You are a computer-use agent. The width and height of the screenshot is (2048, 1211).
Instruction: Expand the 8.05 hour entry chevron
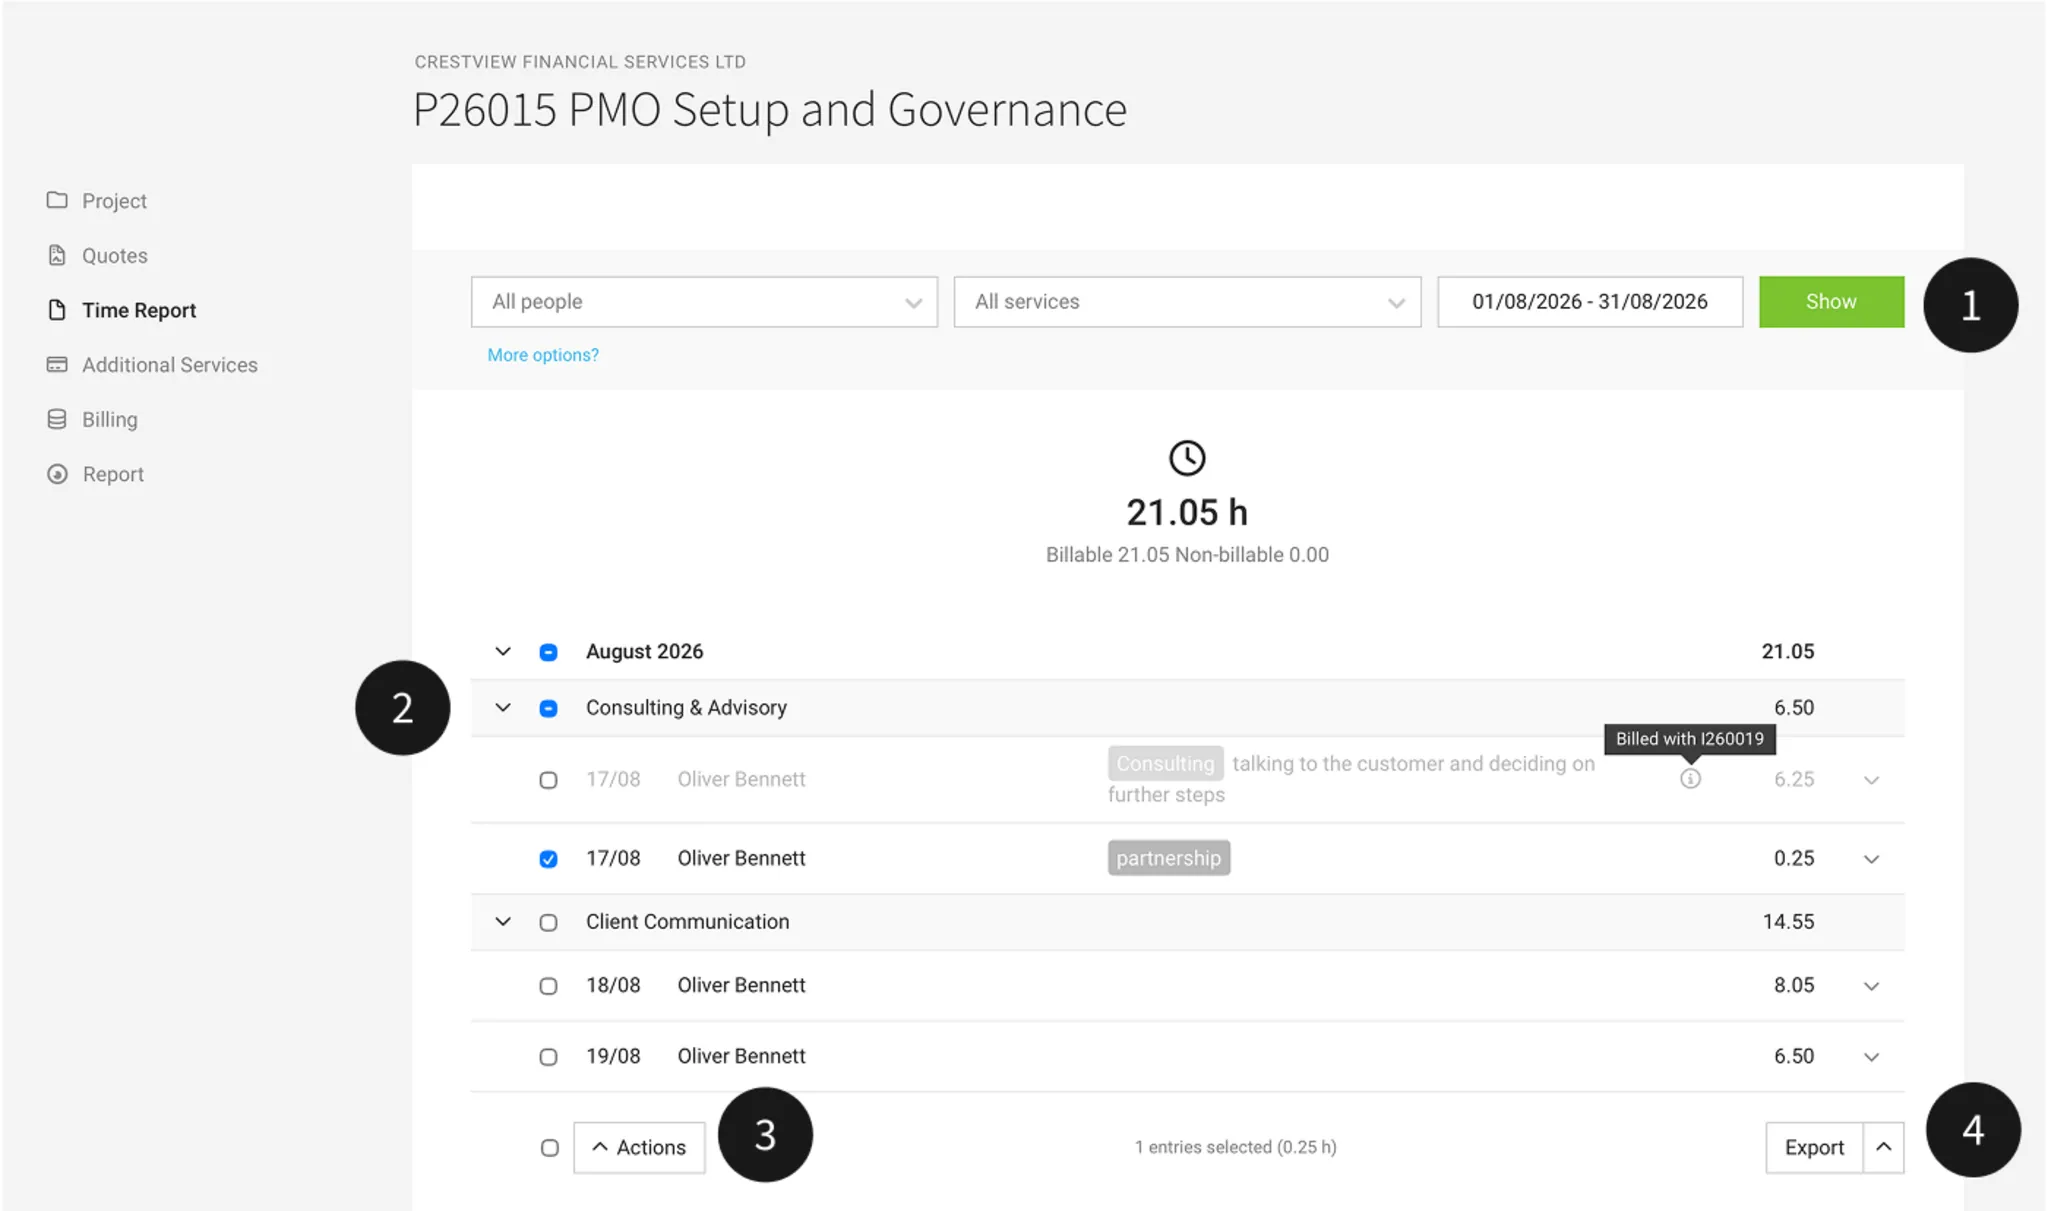click(1871, 986)
